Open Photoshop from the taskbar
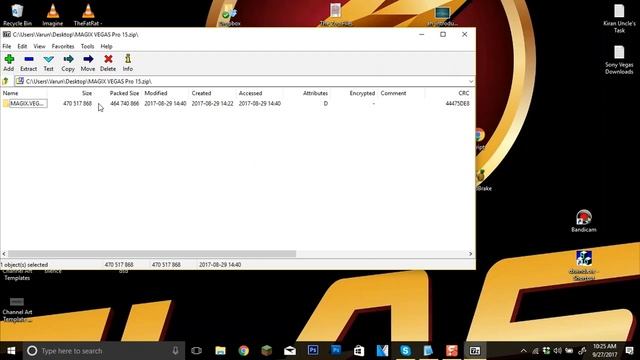Viewport: 640px width, 360px height. coord(313,350)
